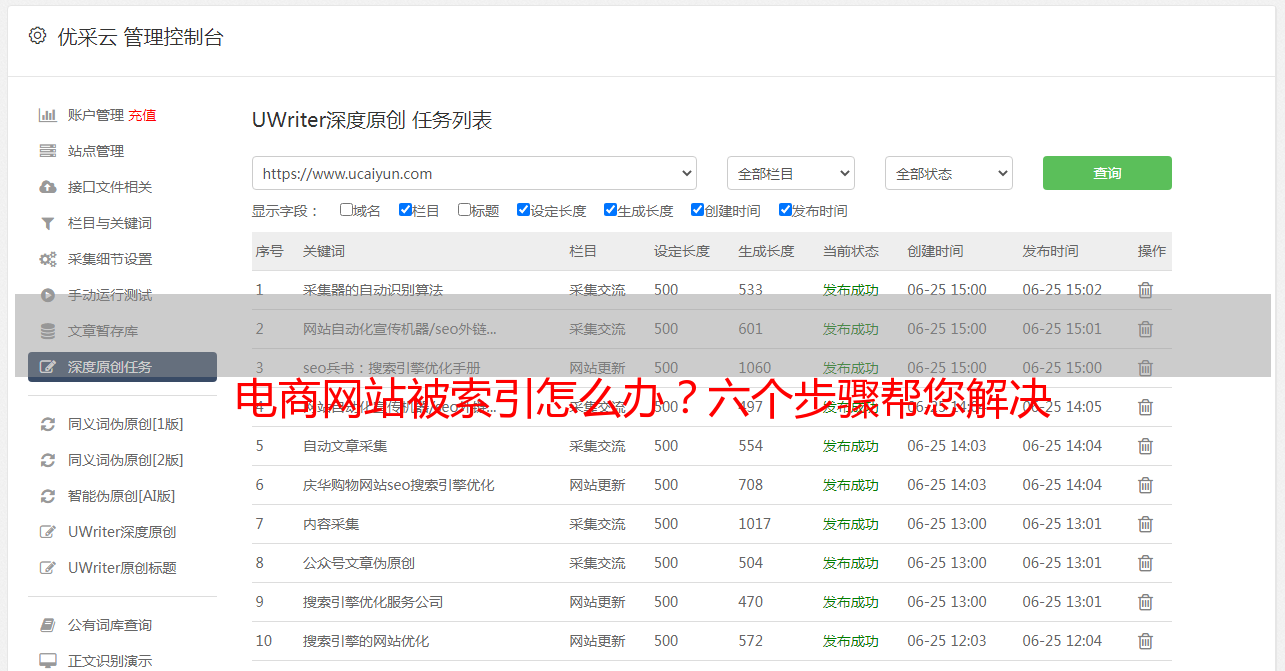Click the monitor icon for 正文识别演示
Image resolution: width=1285 pixels, height=671 pixels.
(x=47, y=661)
